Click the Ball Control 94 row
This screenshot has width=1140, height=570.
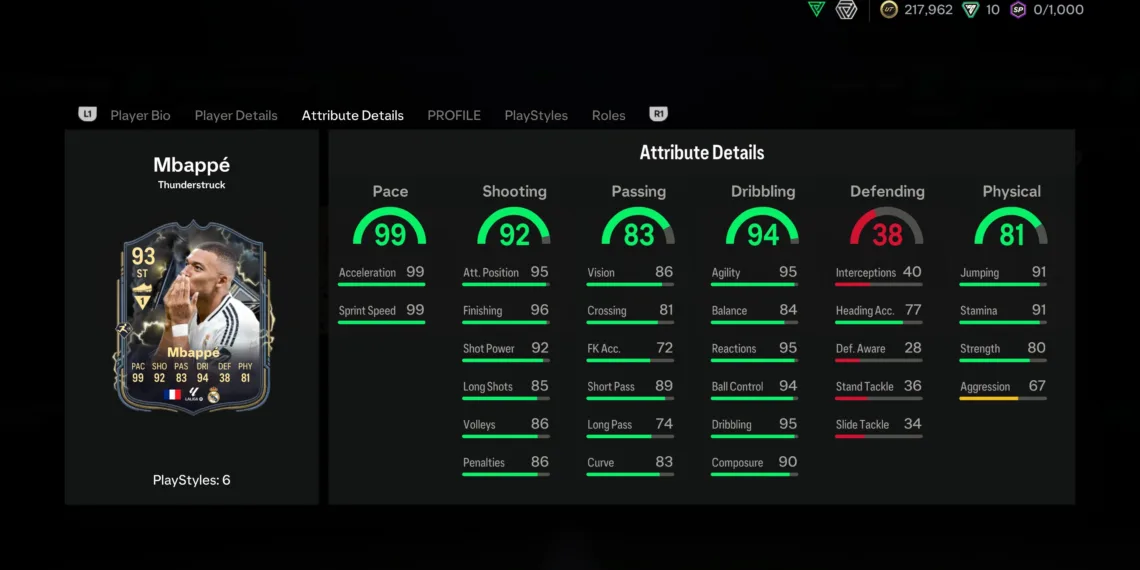pos(755,389)
